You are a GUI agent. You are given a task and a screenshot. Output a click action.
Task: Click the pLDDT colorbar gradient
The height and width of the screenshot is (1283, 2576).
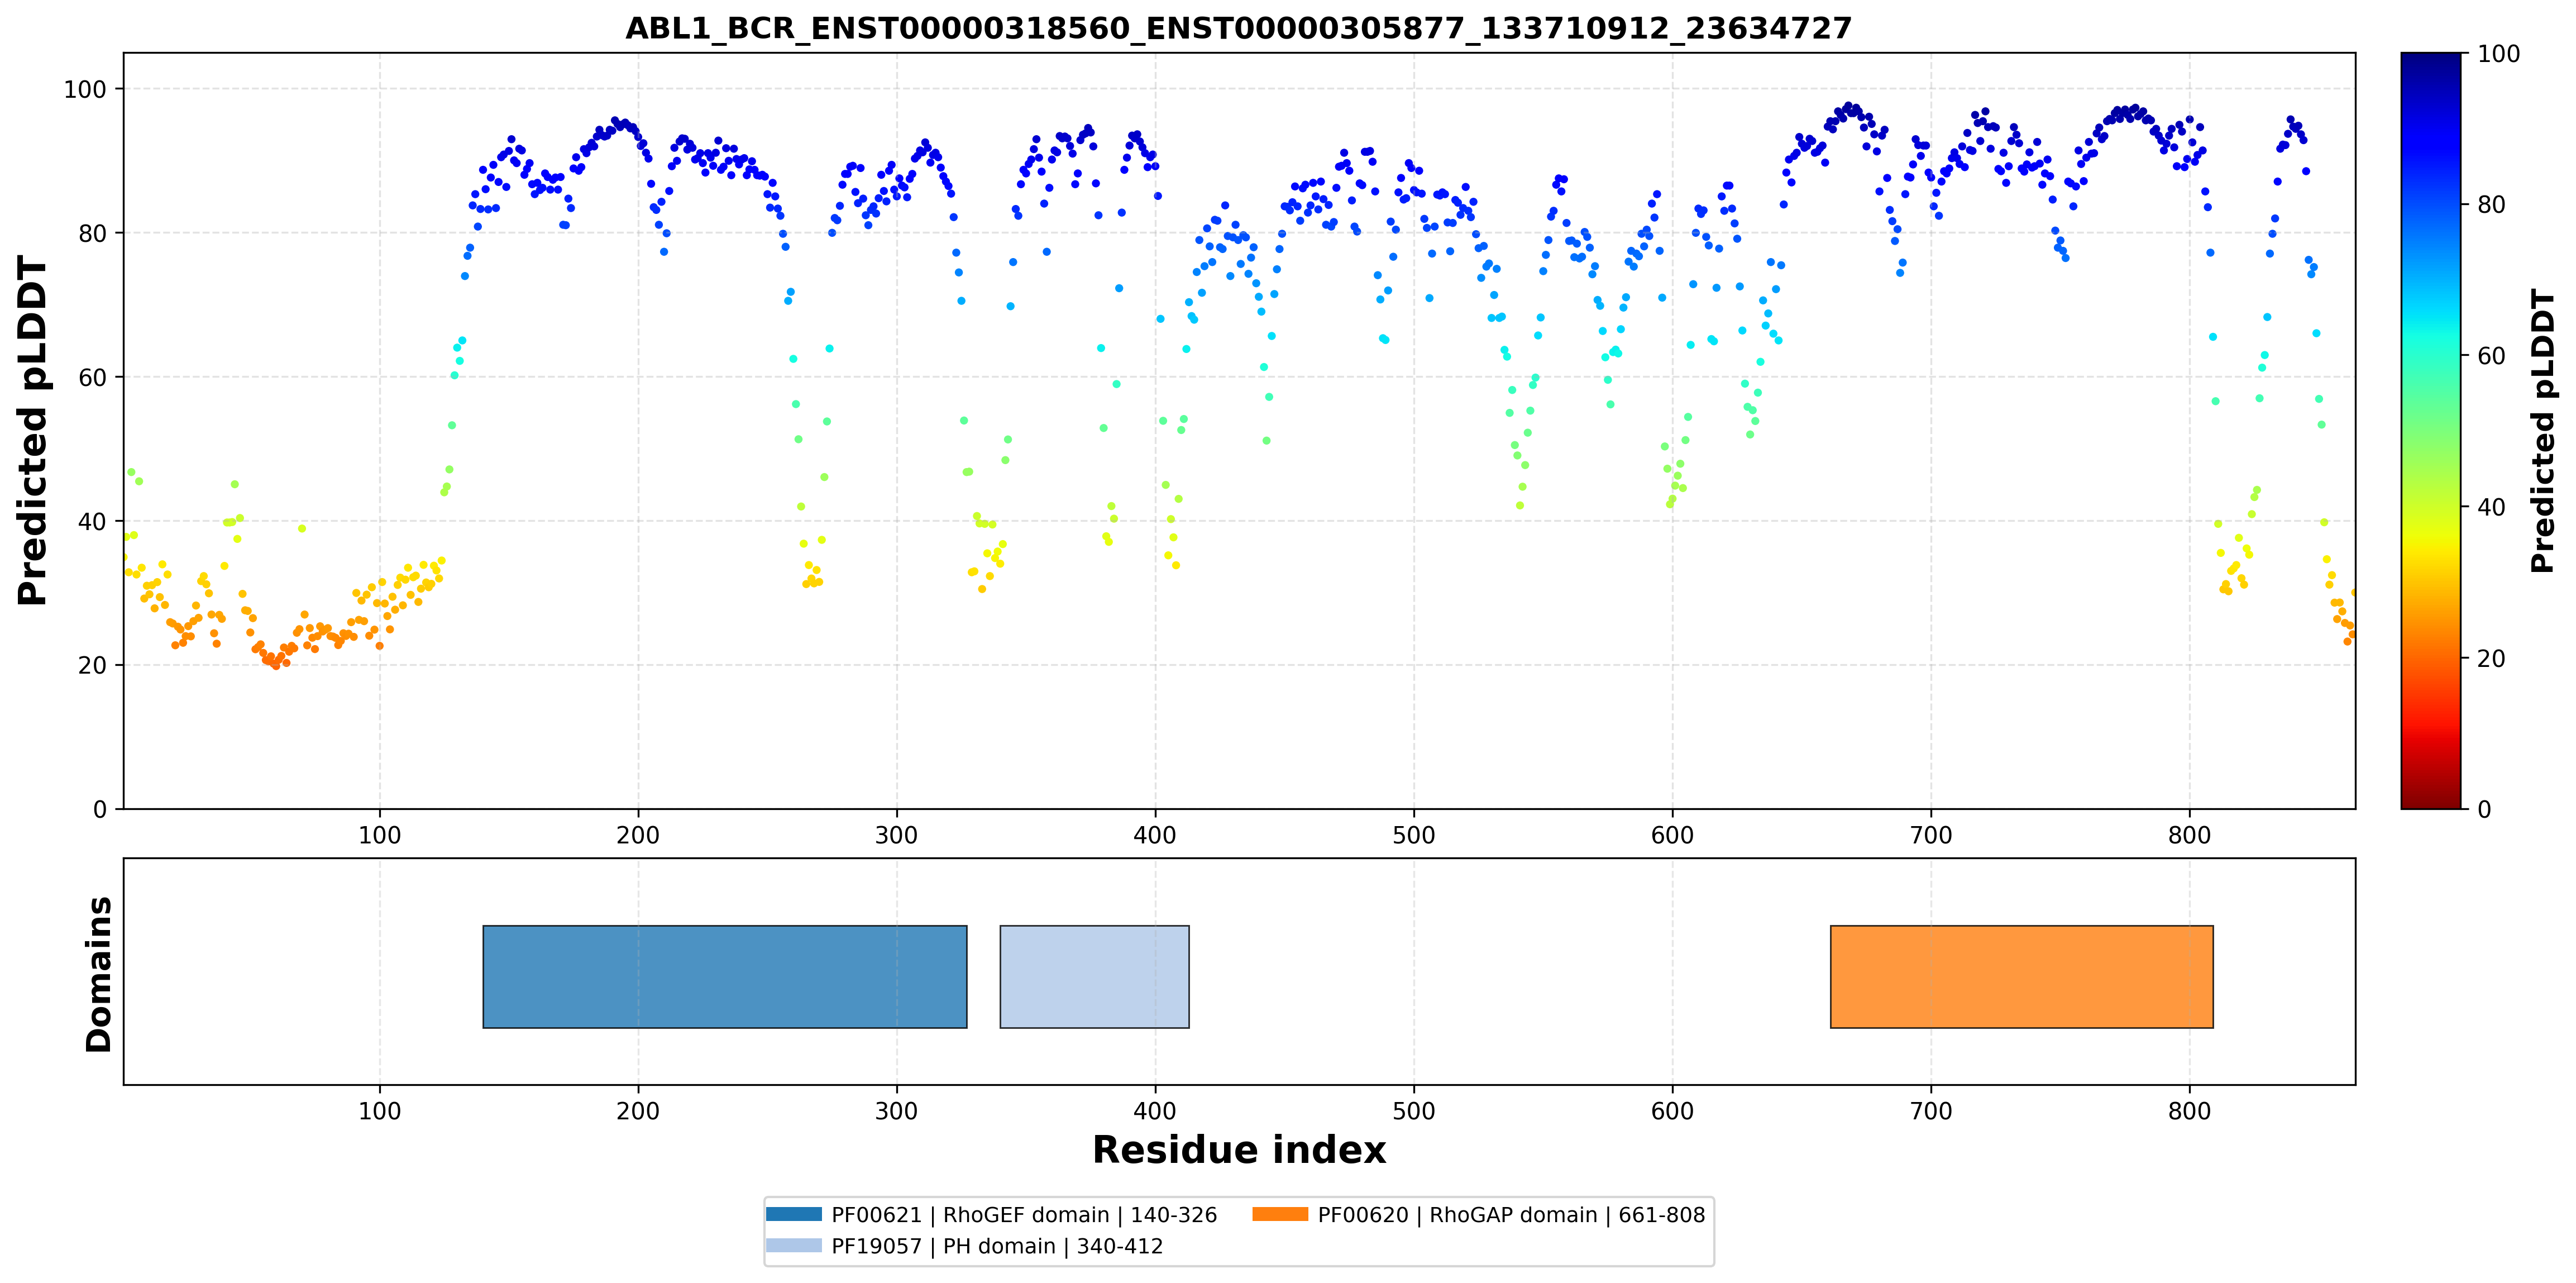(2430, 430)
